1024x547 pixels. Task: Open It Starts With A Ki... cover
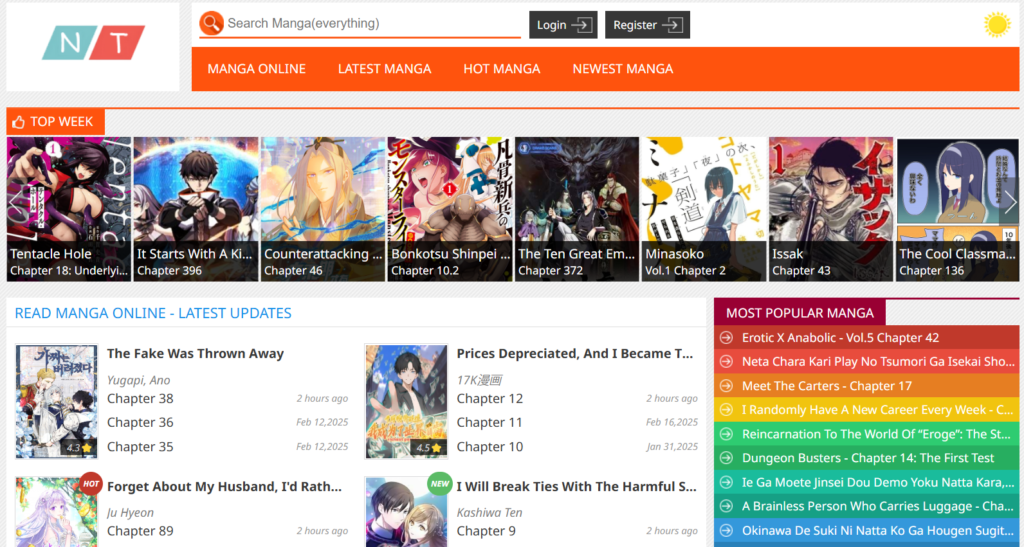click(196, 209)
